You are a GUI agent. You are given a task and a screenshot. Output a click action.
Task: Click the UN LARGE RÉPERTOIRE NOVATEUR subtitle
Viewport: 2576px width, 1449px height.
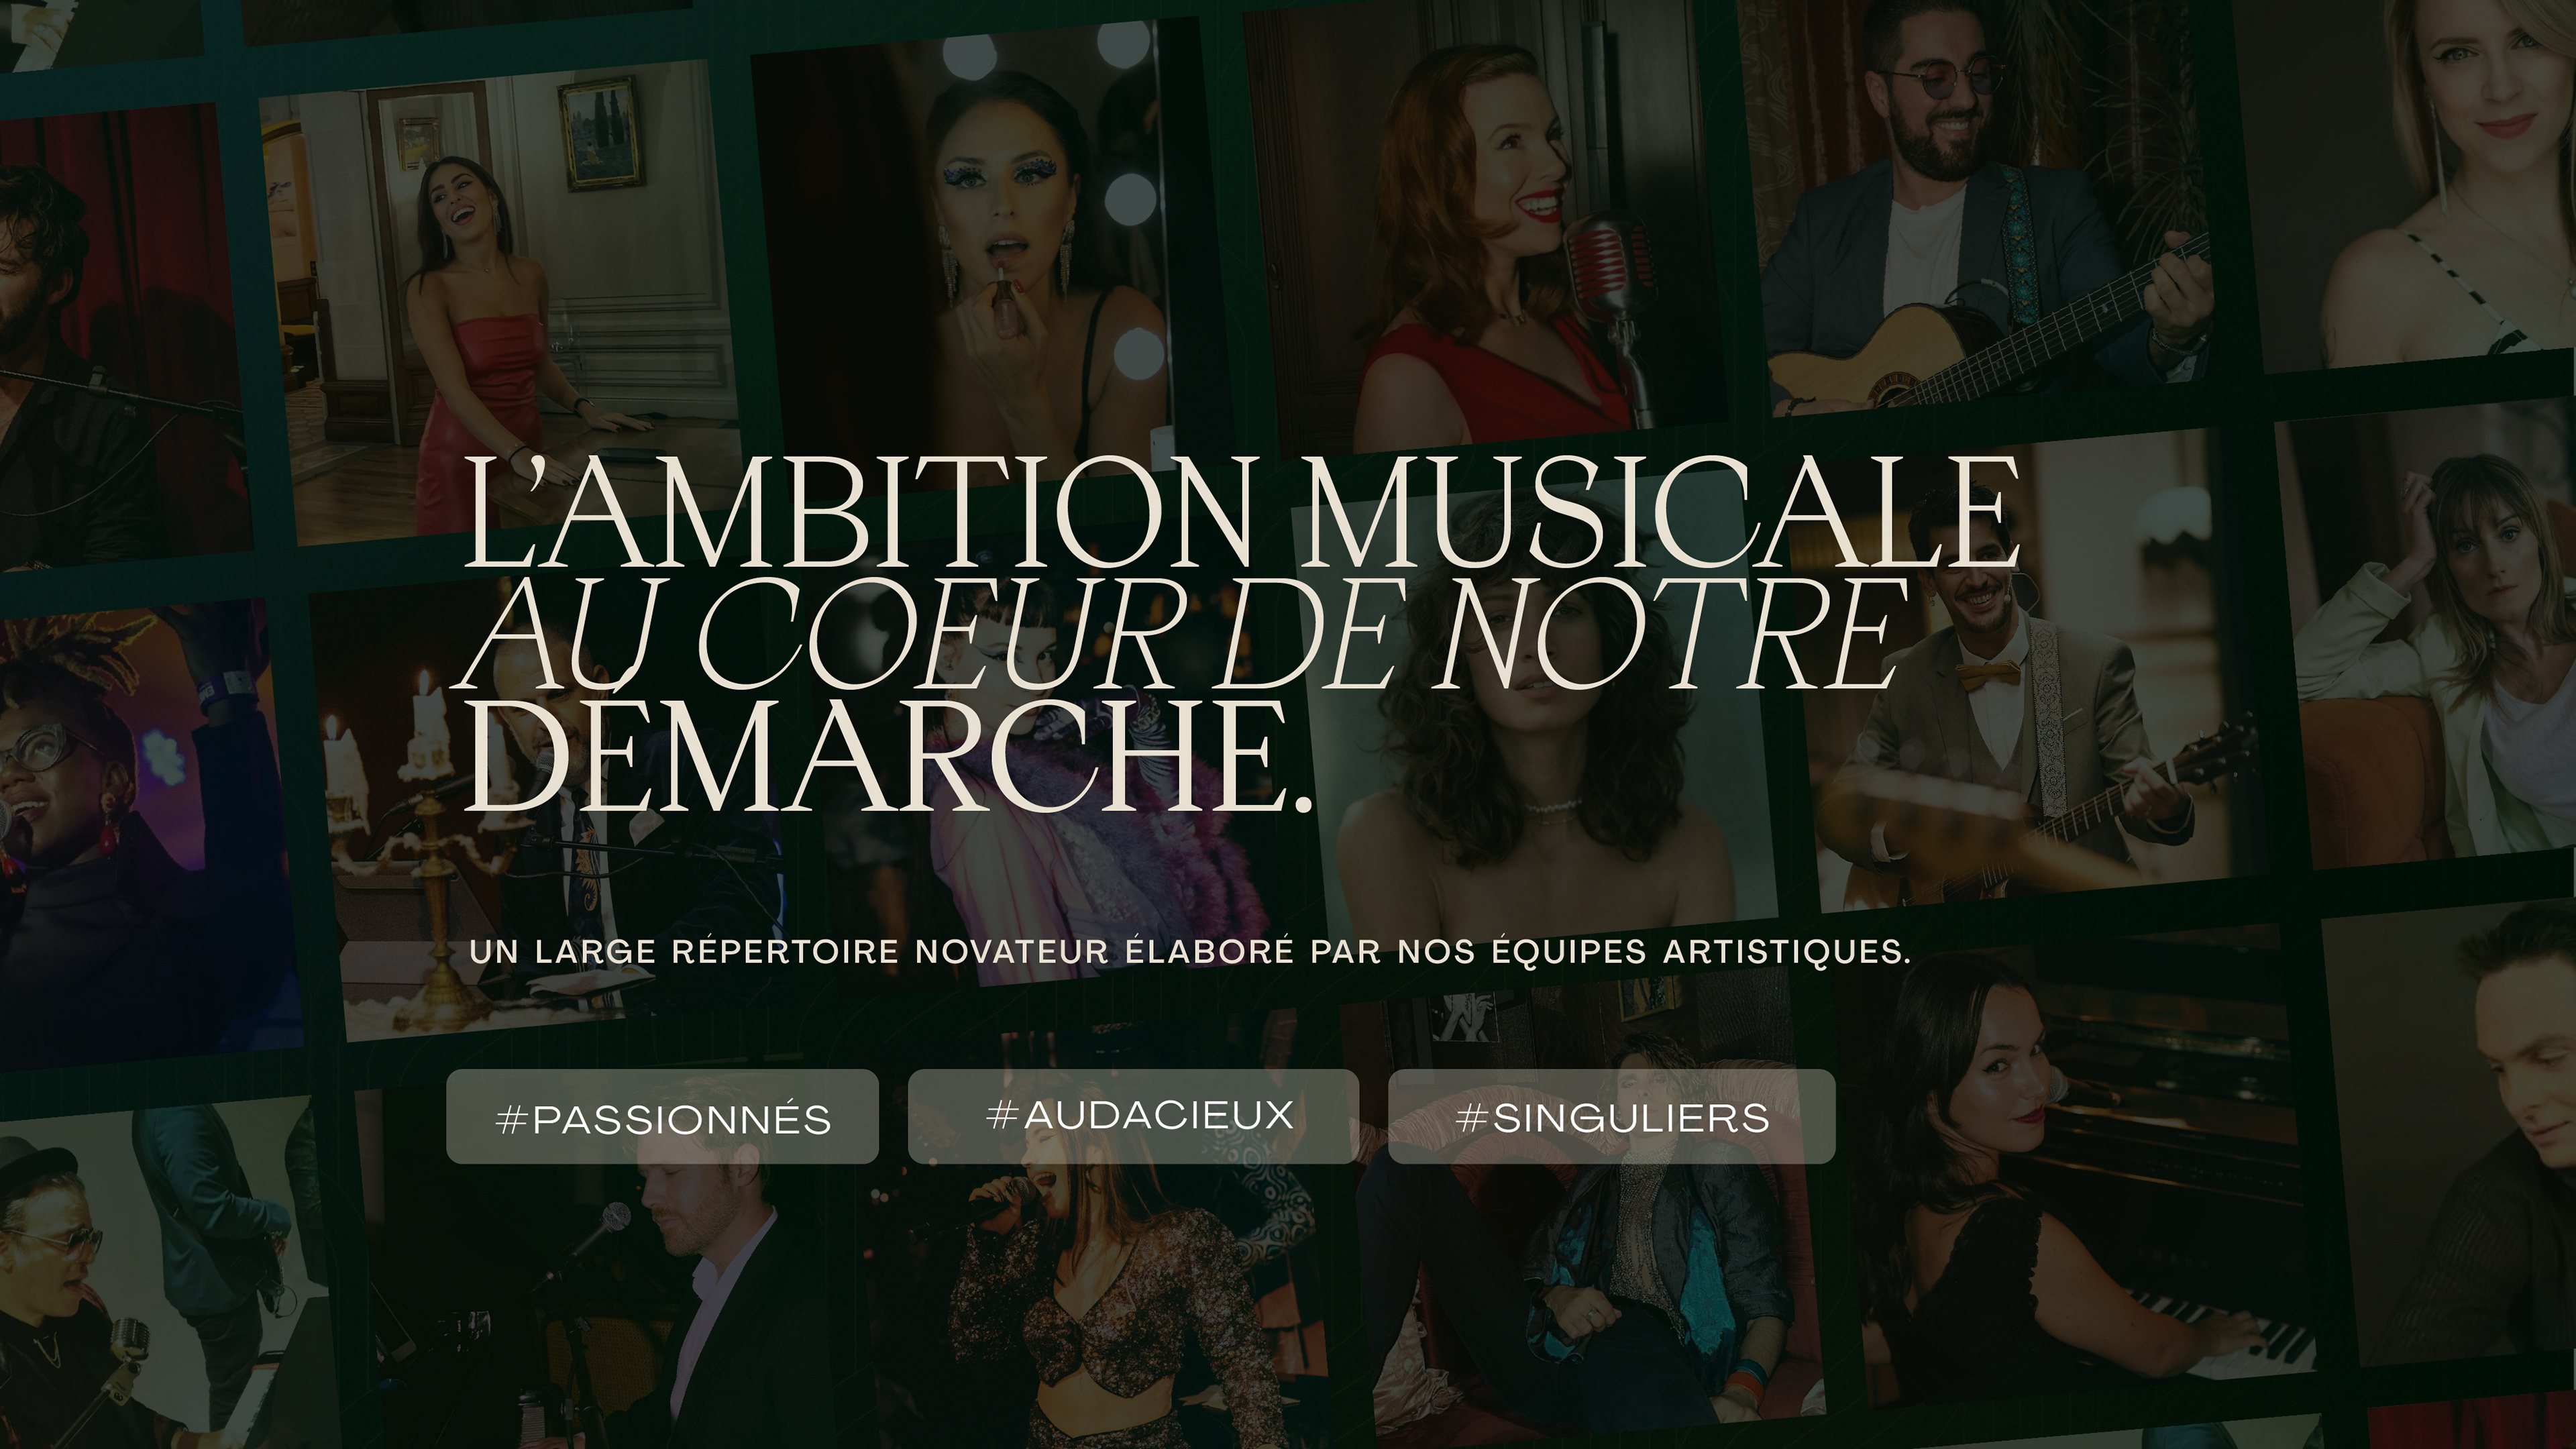point(1190,951)
